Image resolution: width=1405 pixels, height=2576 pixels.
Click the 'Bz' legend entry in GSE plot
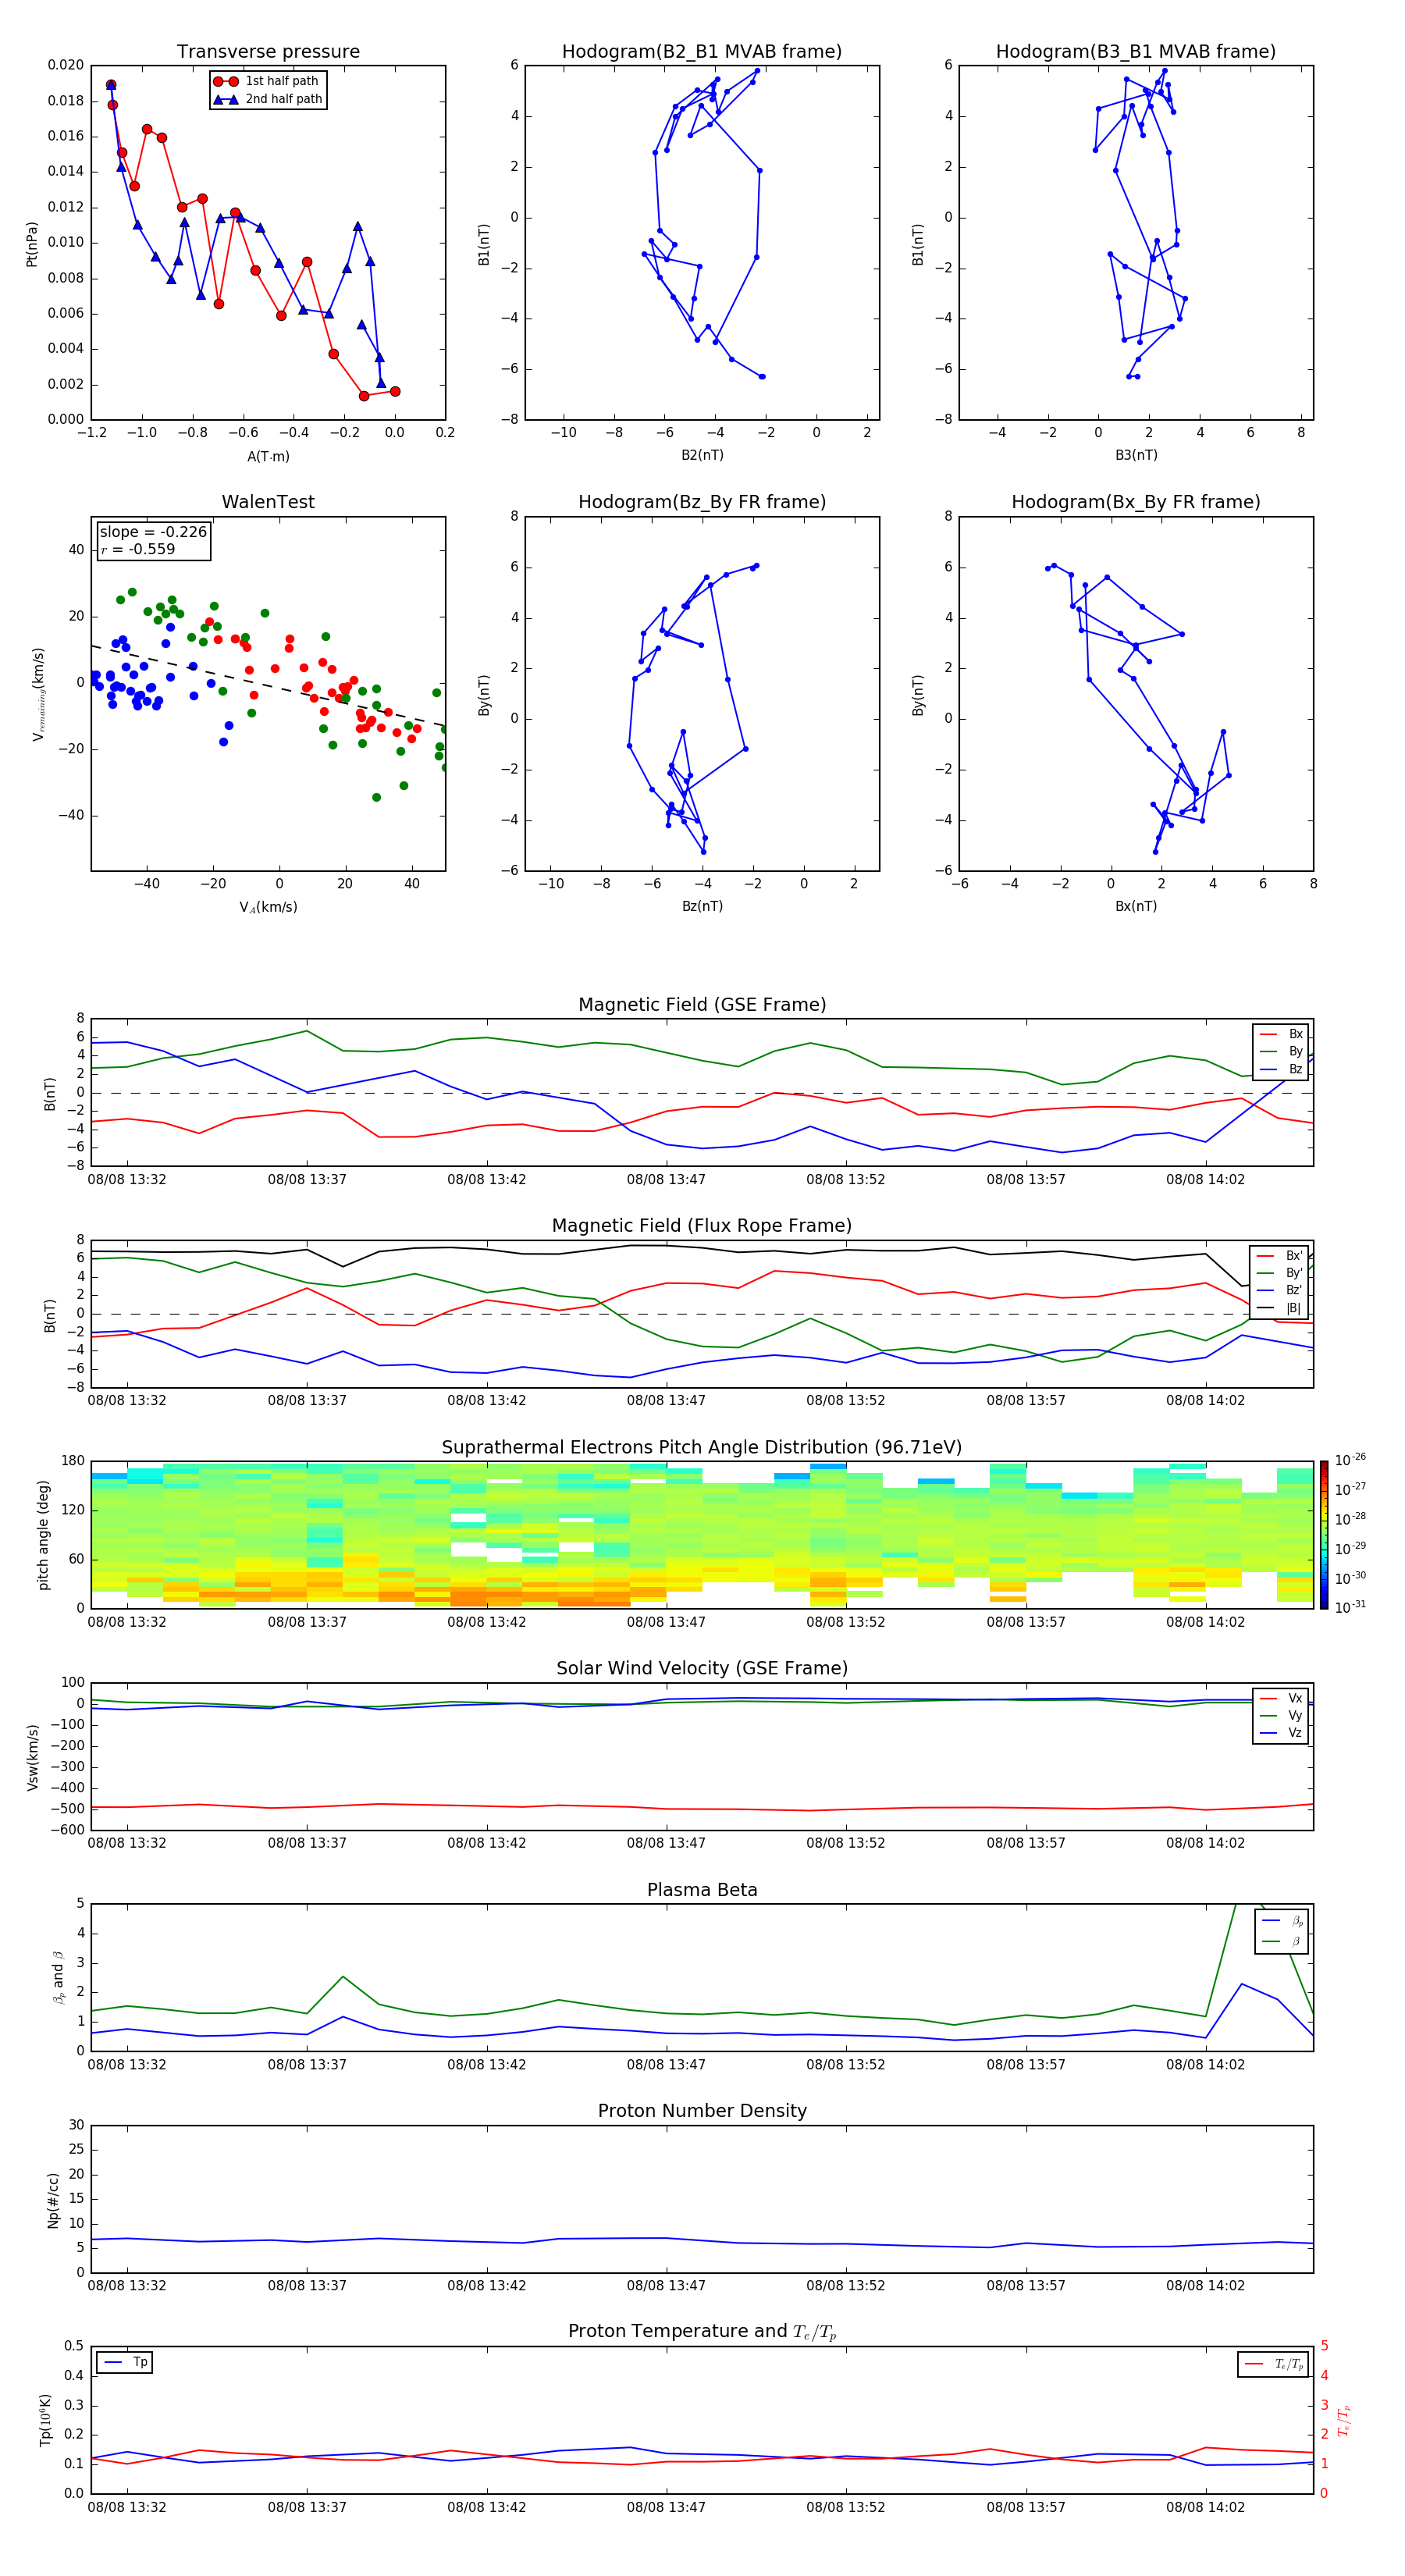1281,1069
